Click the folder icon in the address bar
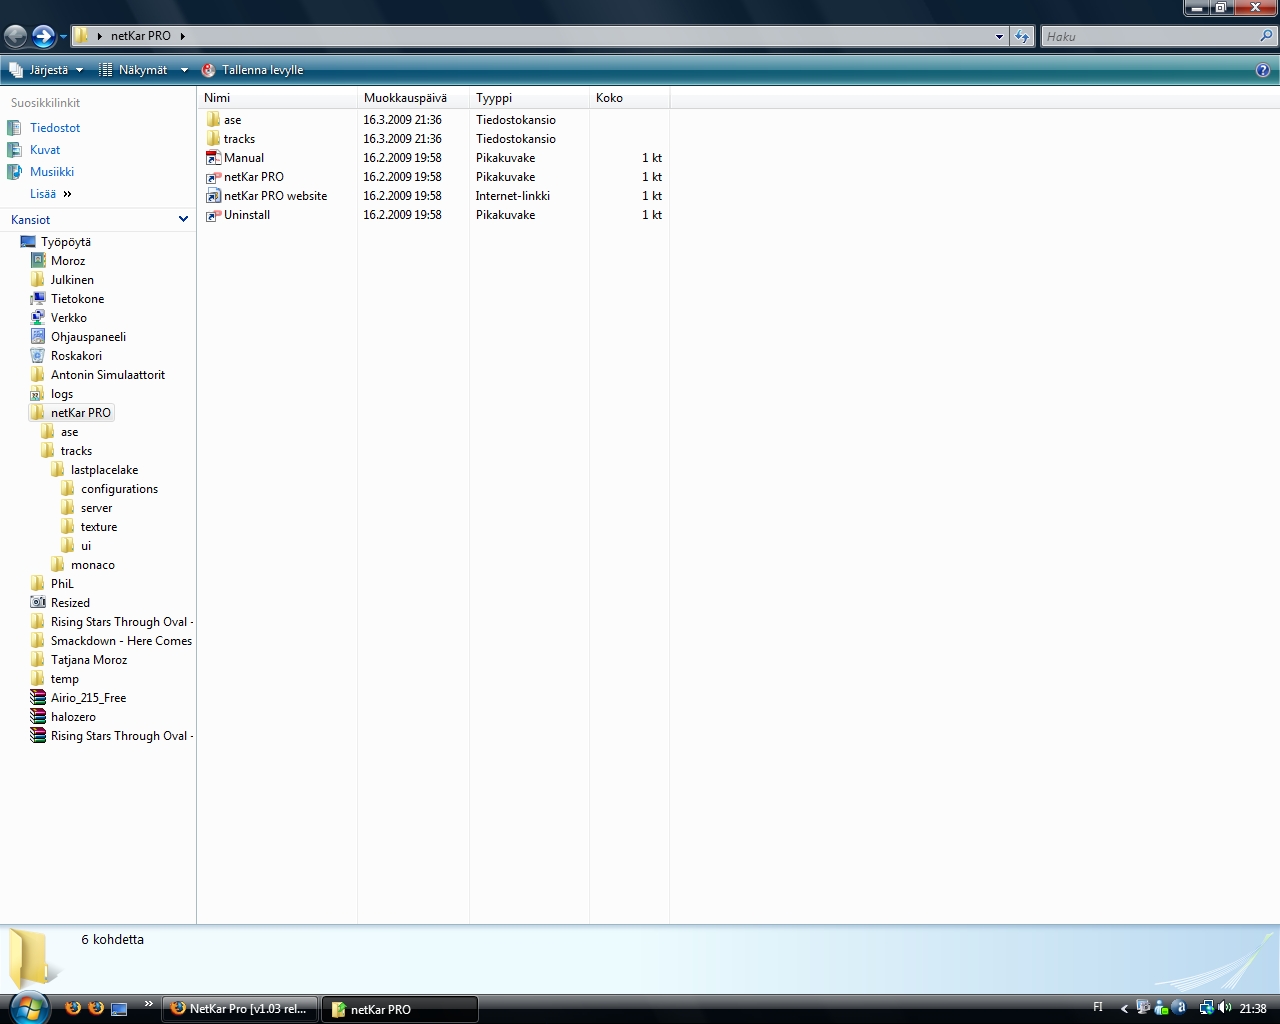1280x1024 pixels. click(81, 36)
